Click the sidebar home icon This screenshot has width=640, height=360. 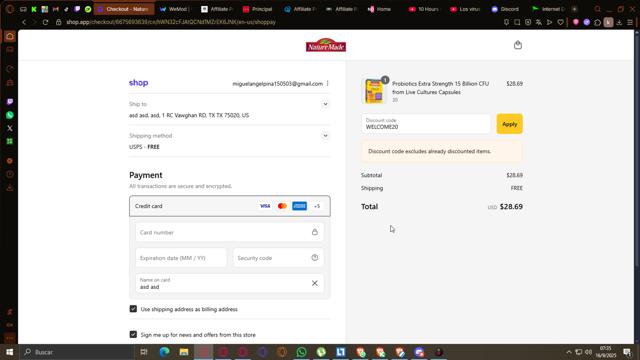[x=10, y=36]
